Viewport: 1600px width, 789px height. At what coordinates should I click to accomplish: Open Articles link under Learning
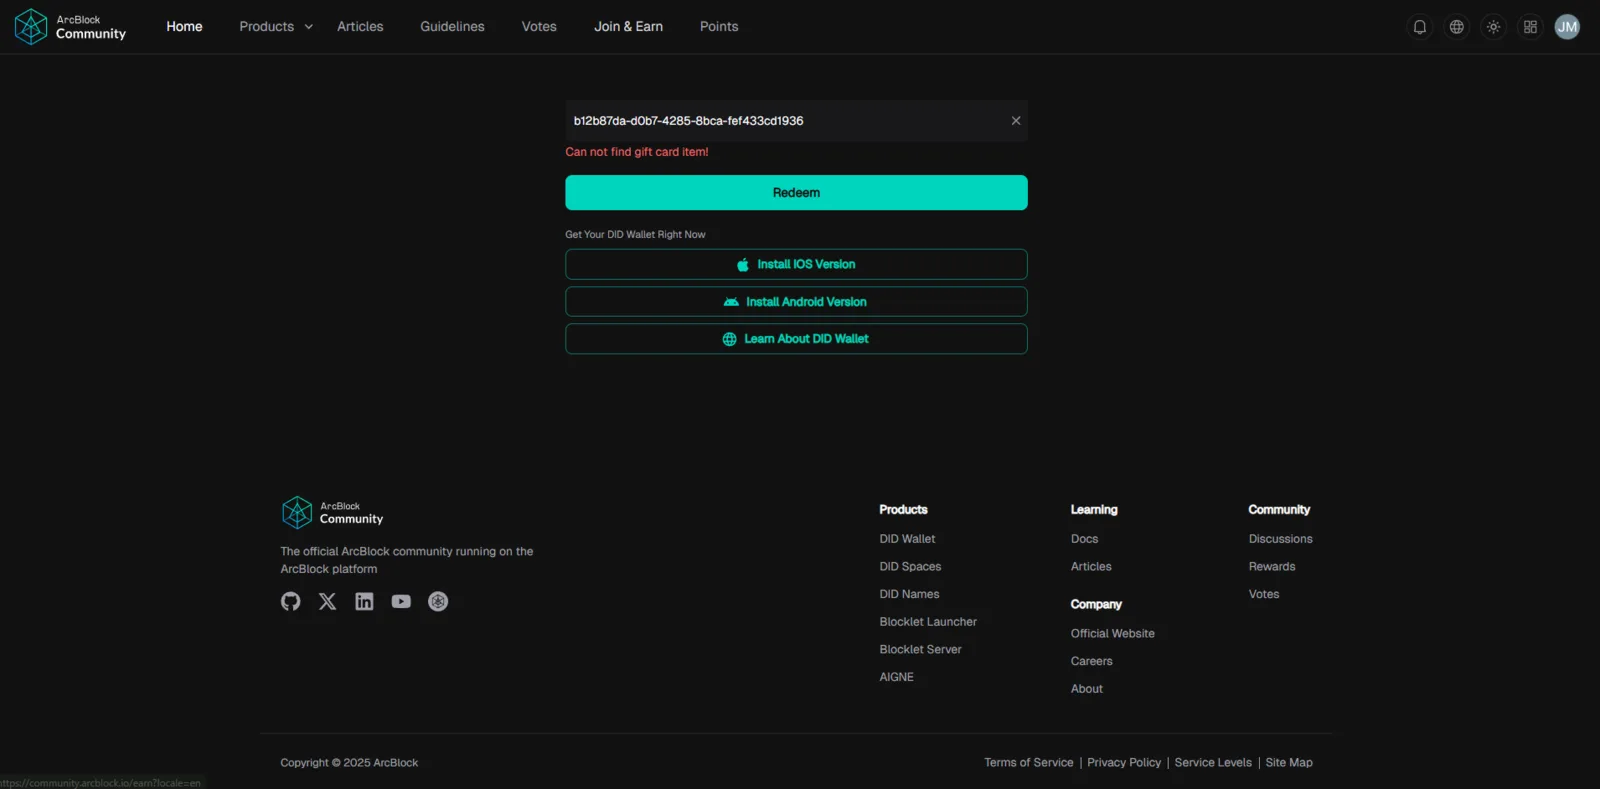click(1091, 567)
